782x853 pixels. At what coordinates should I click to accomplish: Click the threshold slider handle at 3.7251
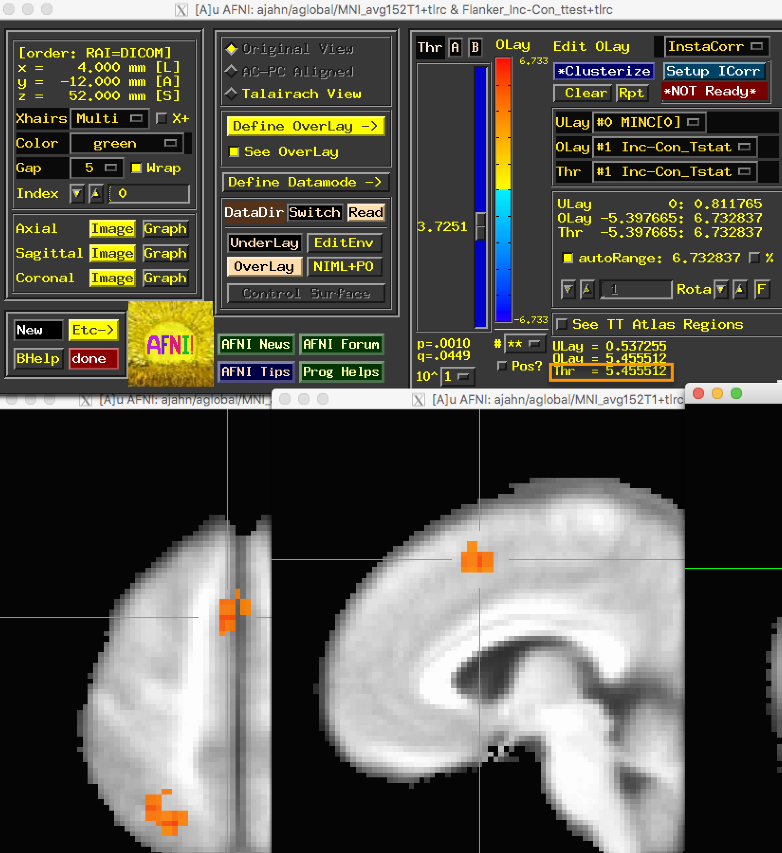click(481, 226)
